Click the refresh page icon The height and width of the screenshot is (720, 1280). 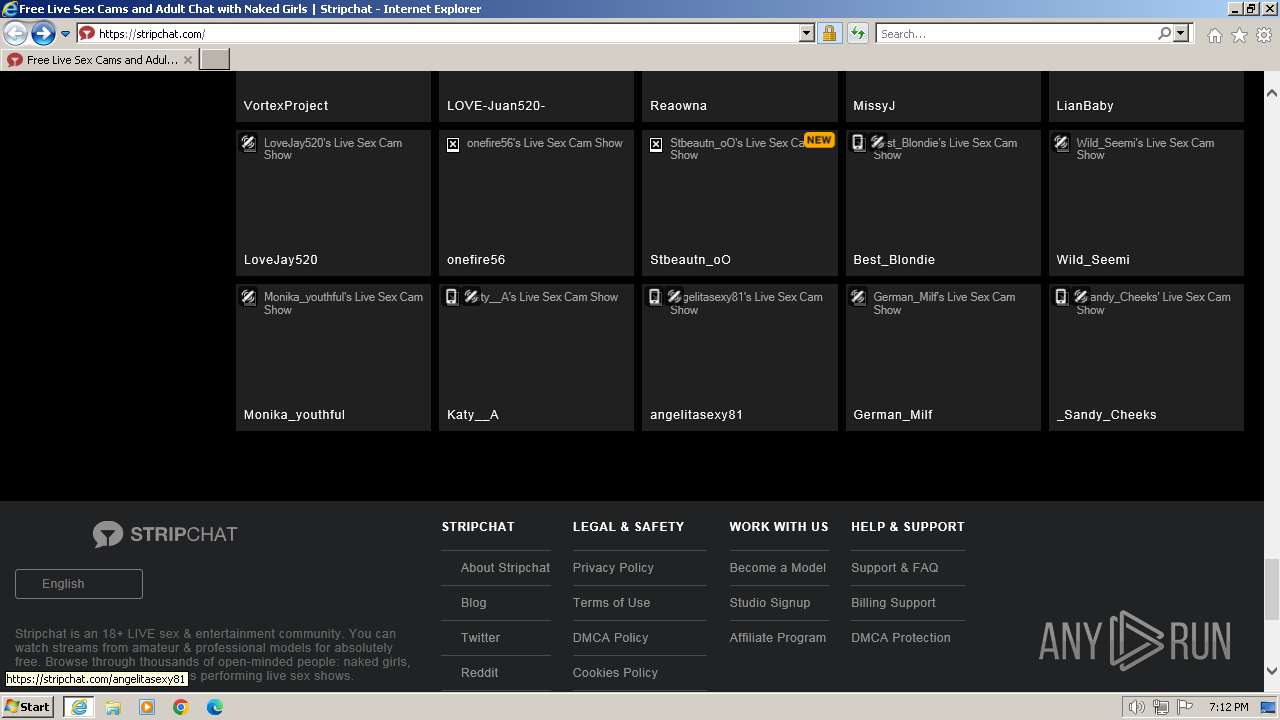point(857,33)
